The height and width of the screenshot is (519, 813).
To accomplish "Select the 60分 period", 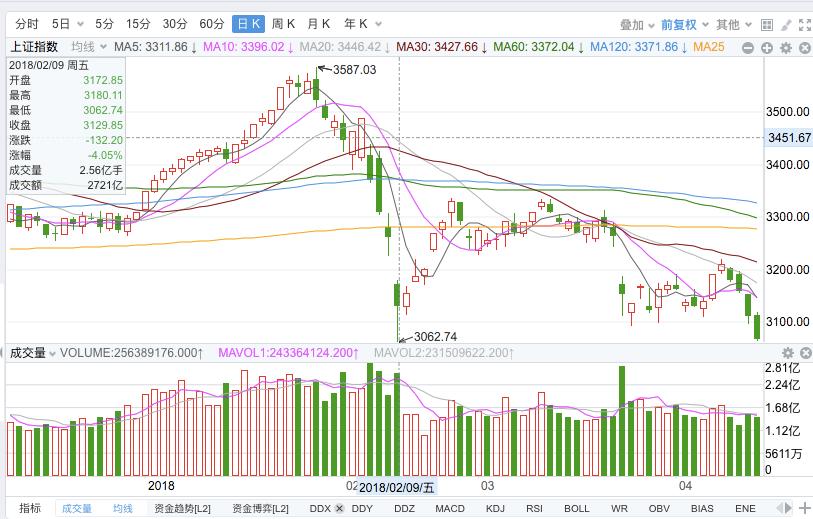I will [212, 24].
